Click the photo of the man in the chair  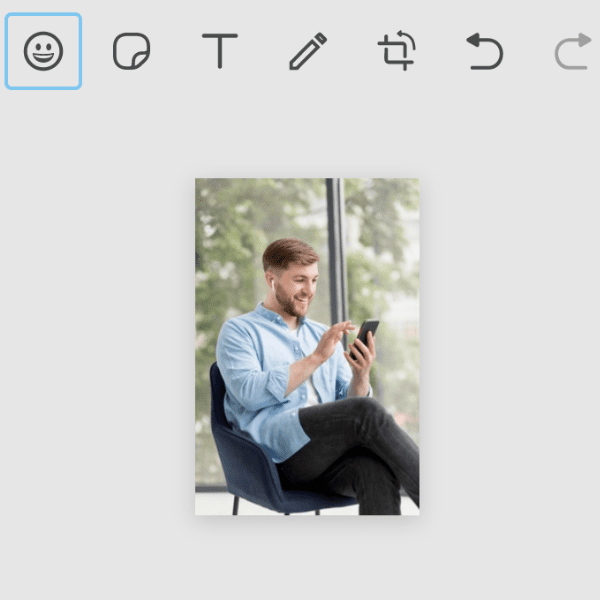[x=307, y=346]
